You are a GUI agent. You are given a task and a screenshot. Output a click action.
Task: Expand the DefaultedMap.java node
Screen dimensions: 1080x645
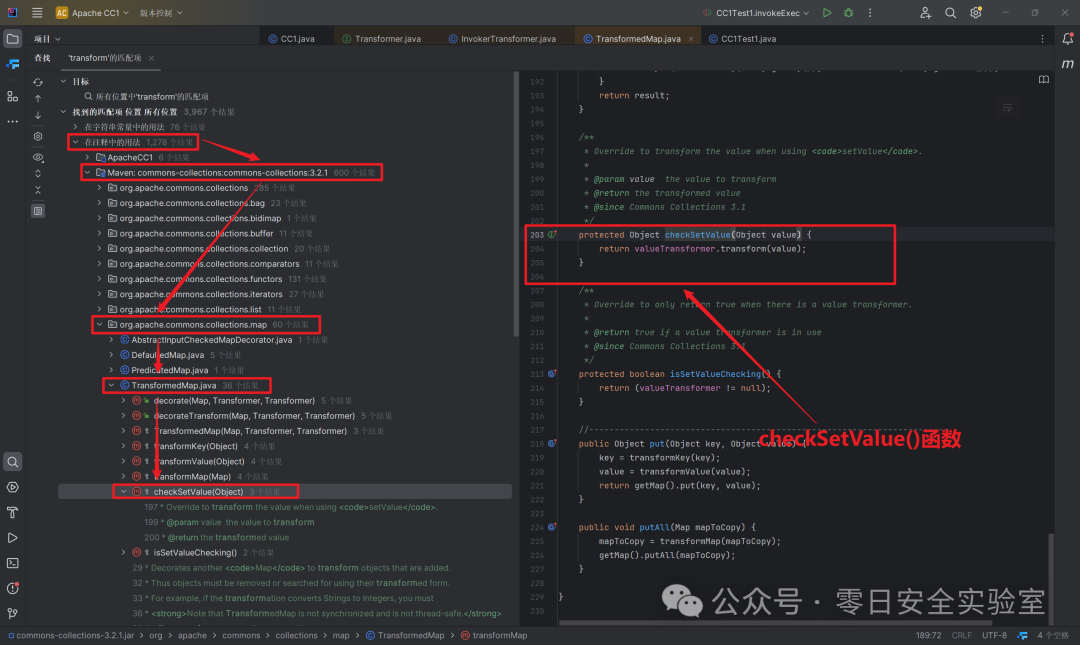111,354
